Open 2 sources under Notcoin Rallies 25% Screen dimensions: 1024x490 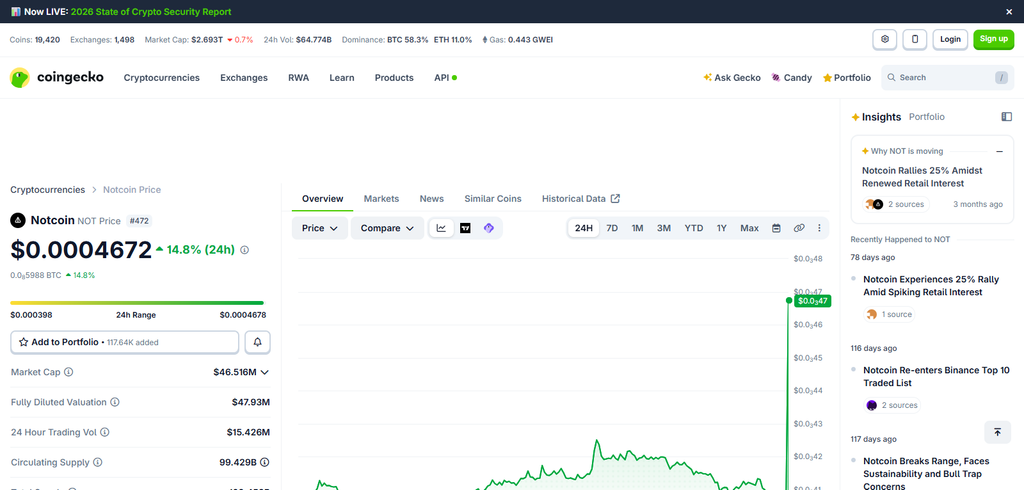895,204
